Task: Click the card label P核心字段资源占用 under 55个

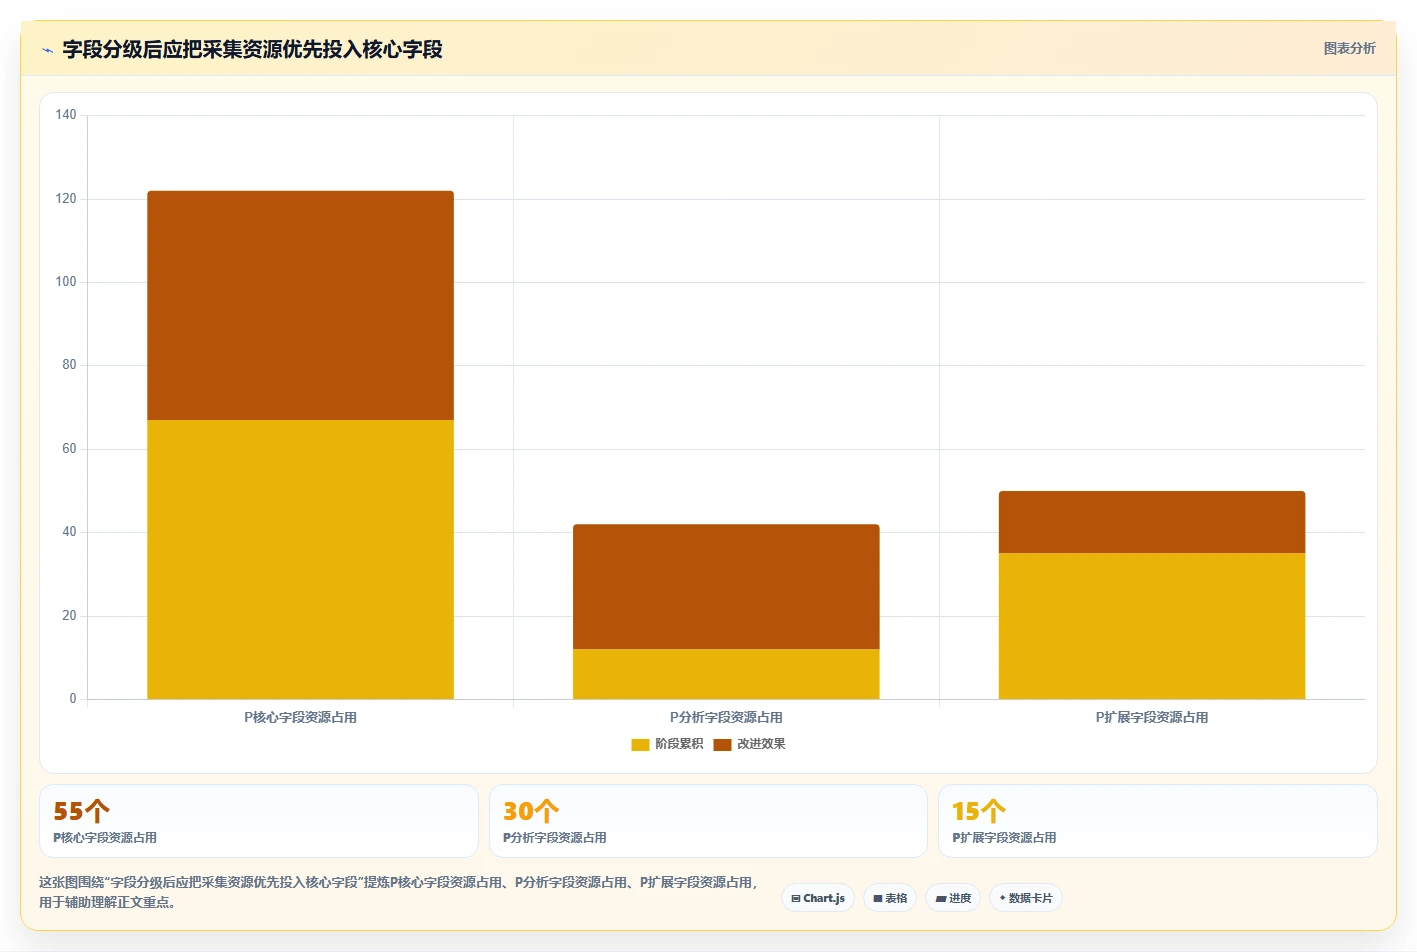Action: tap(105, 838)
